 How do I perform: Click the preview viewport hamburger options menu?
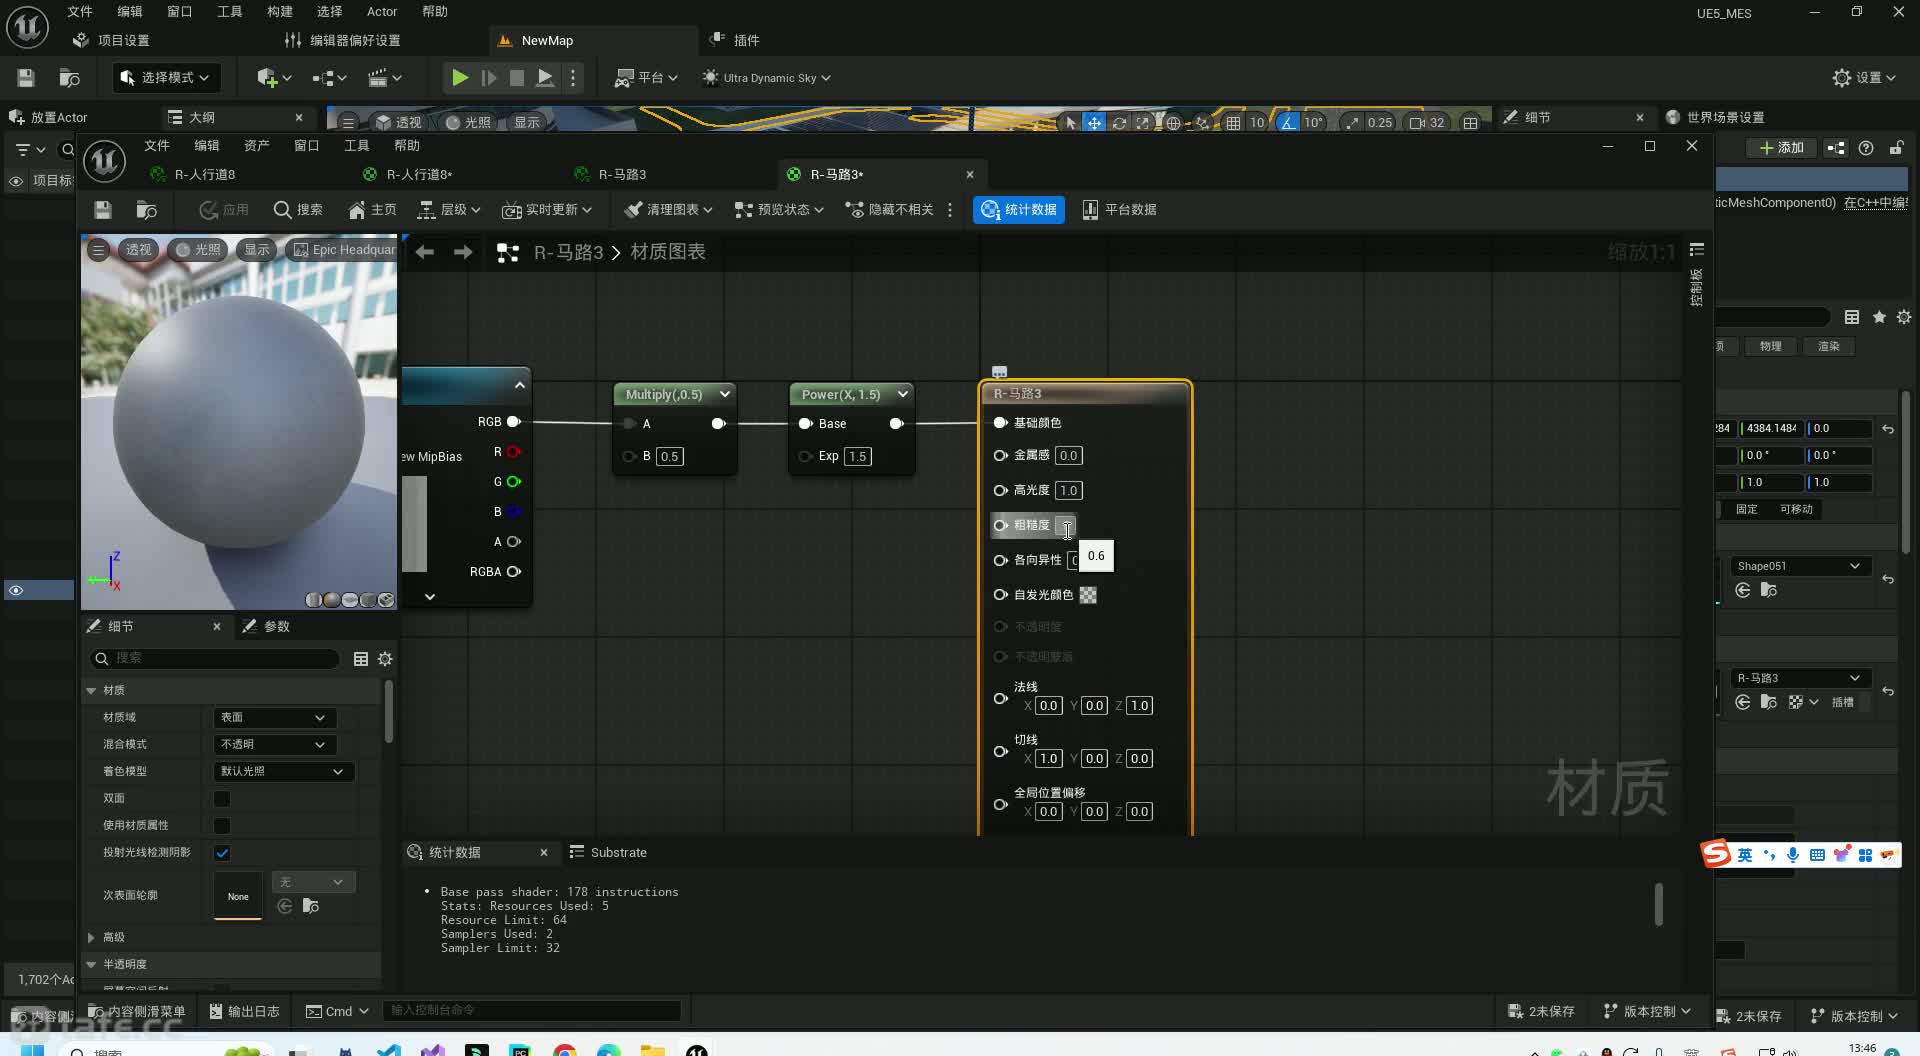(98, 250)
